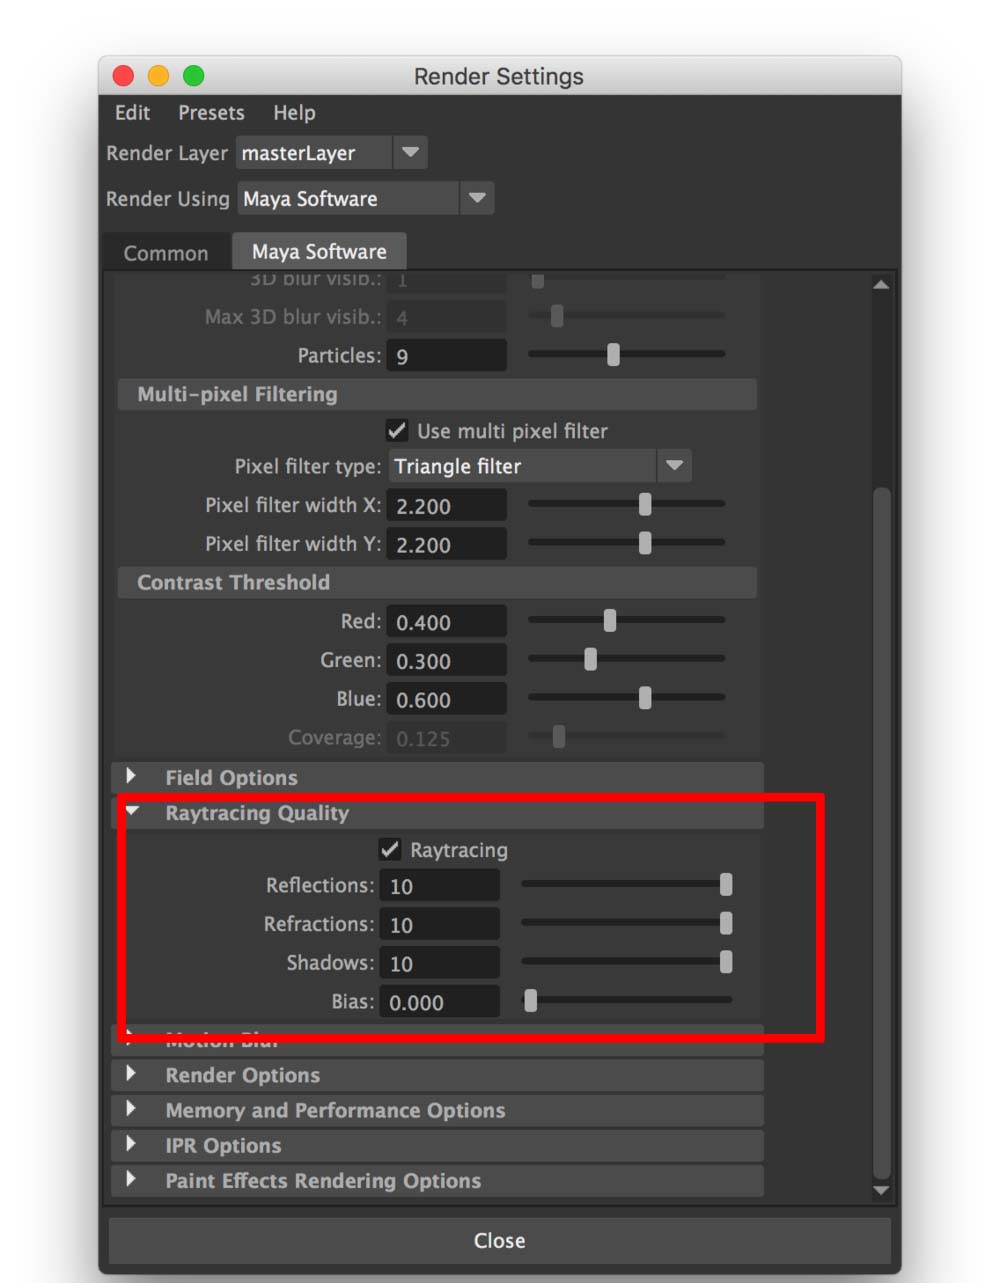The image size is (1000, 1283).
Task: Click the Red contrast threshold field
Action: click(446, 622)
